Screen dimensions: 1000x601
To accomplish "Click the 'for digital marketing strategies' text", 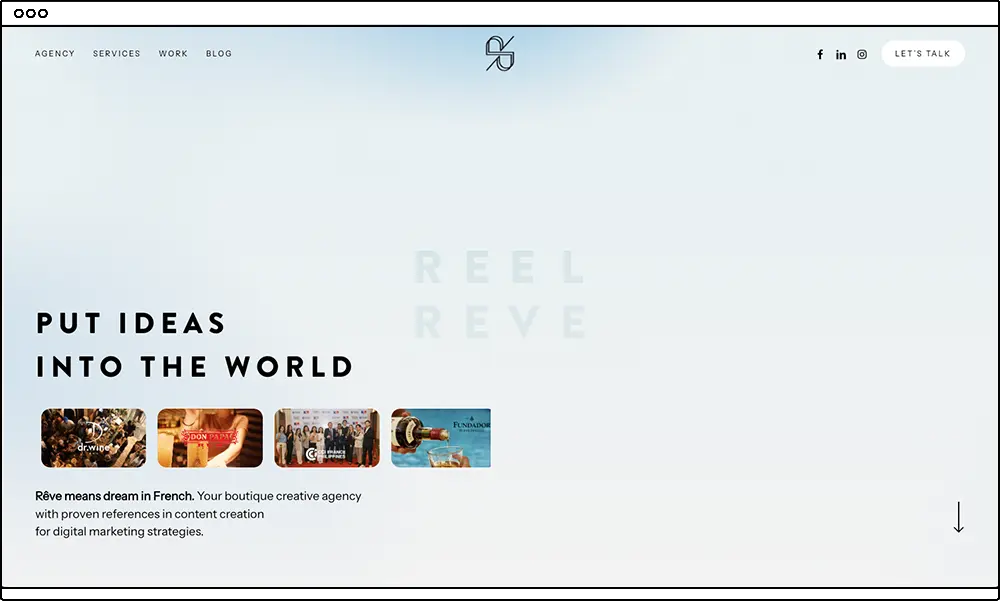I will [x=119, y=532].
